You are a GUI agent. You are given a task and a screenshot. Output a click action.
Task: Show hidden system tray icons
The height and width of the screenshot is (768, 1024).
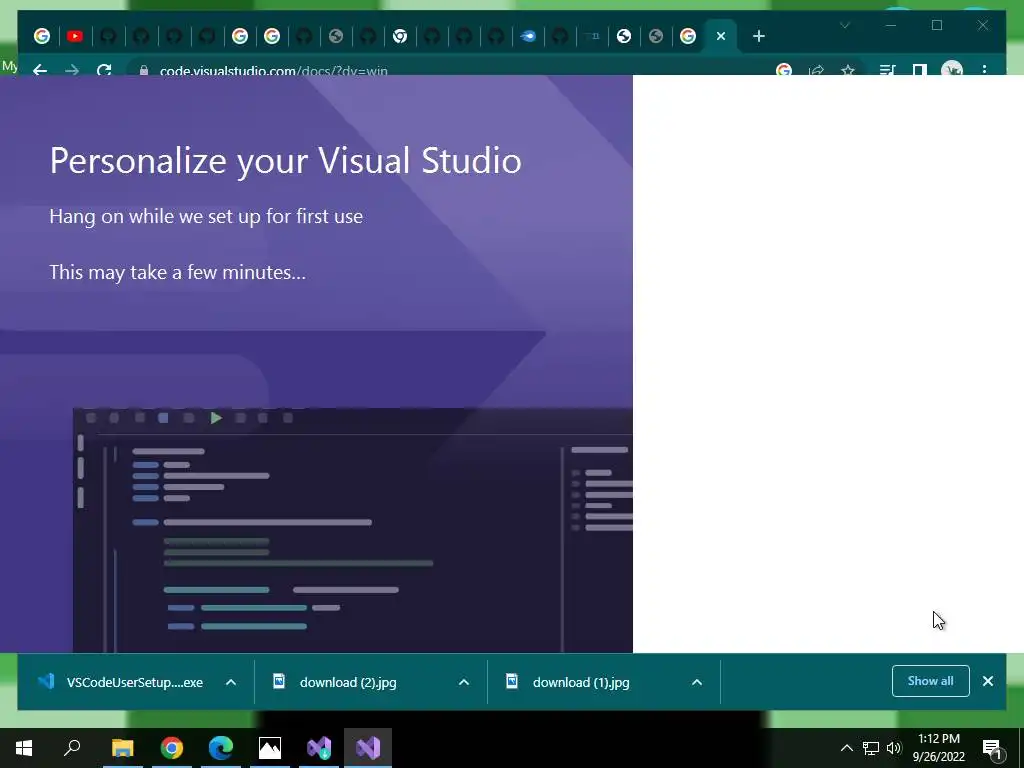click(846, 748)
